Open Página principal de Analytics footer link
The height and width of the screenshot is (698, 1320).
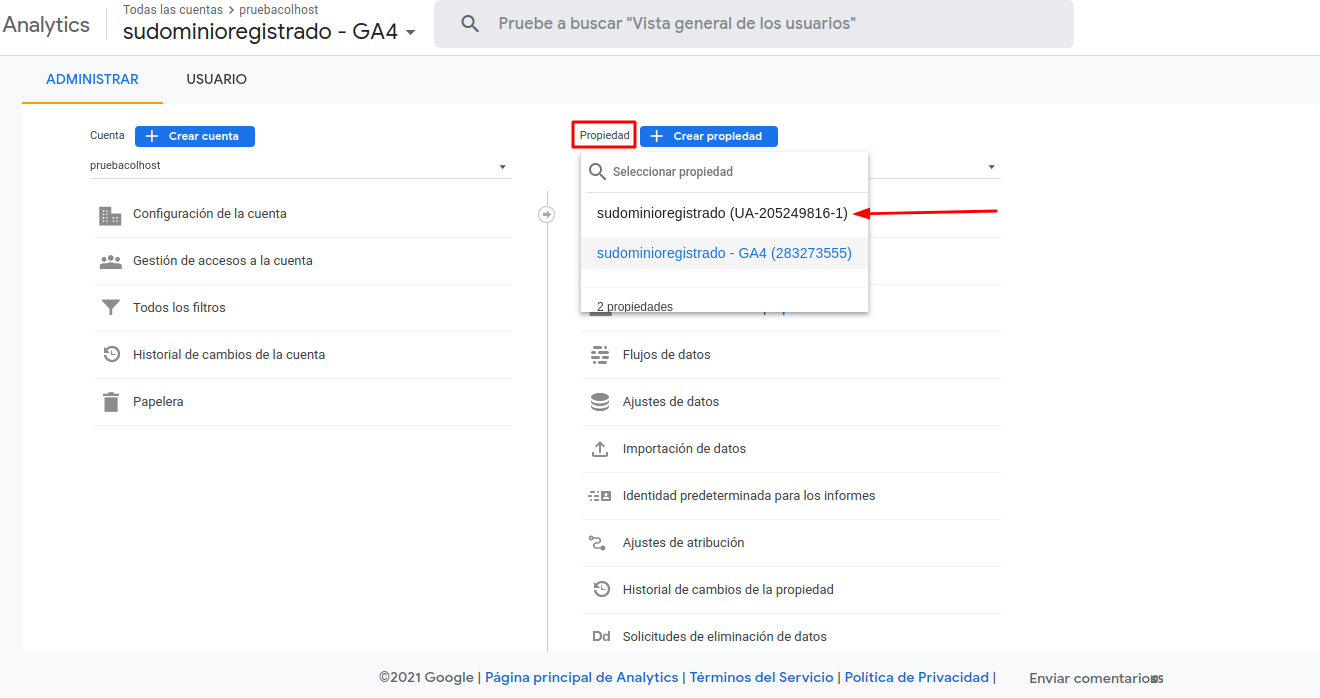(582, 677)
